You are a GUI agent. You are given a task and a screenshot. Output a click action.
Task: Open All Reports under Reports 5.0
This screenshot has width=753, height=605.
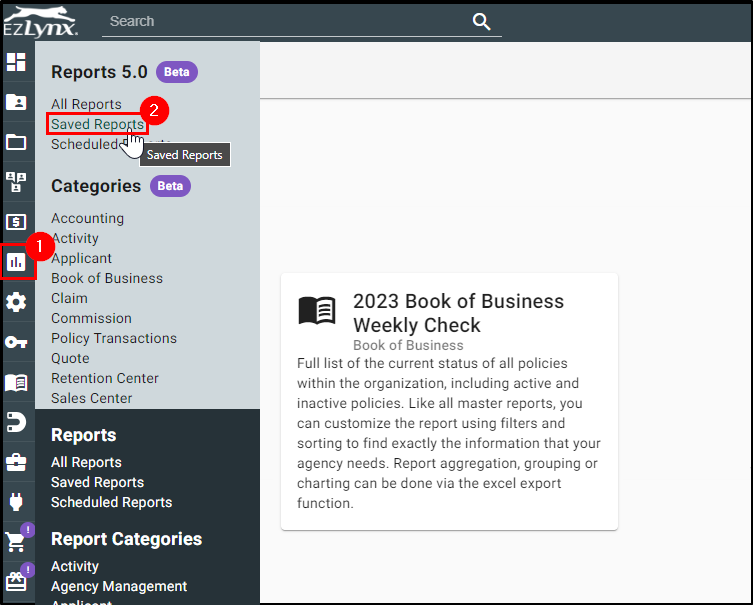[x=86, y=104]
